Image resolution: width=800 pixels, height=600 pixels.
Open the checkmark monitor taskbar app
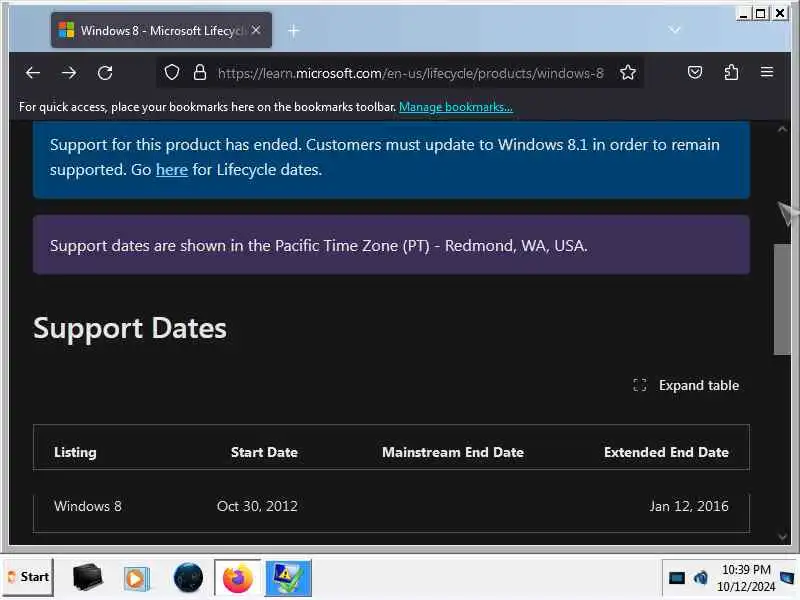(x=288, y=578)
